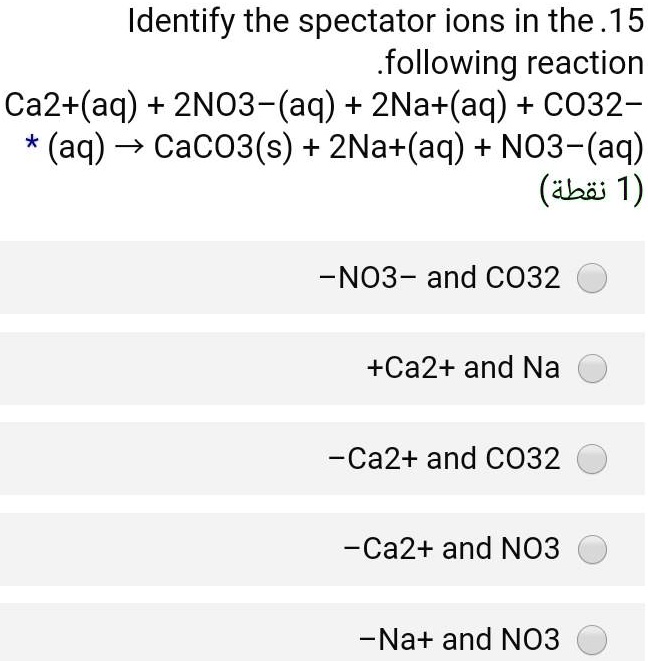Viewport: 648px width, 661px height.
Task: Click the "-Na+ and NO3" answer text
Action: [x=460, y=638]
